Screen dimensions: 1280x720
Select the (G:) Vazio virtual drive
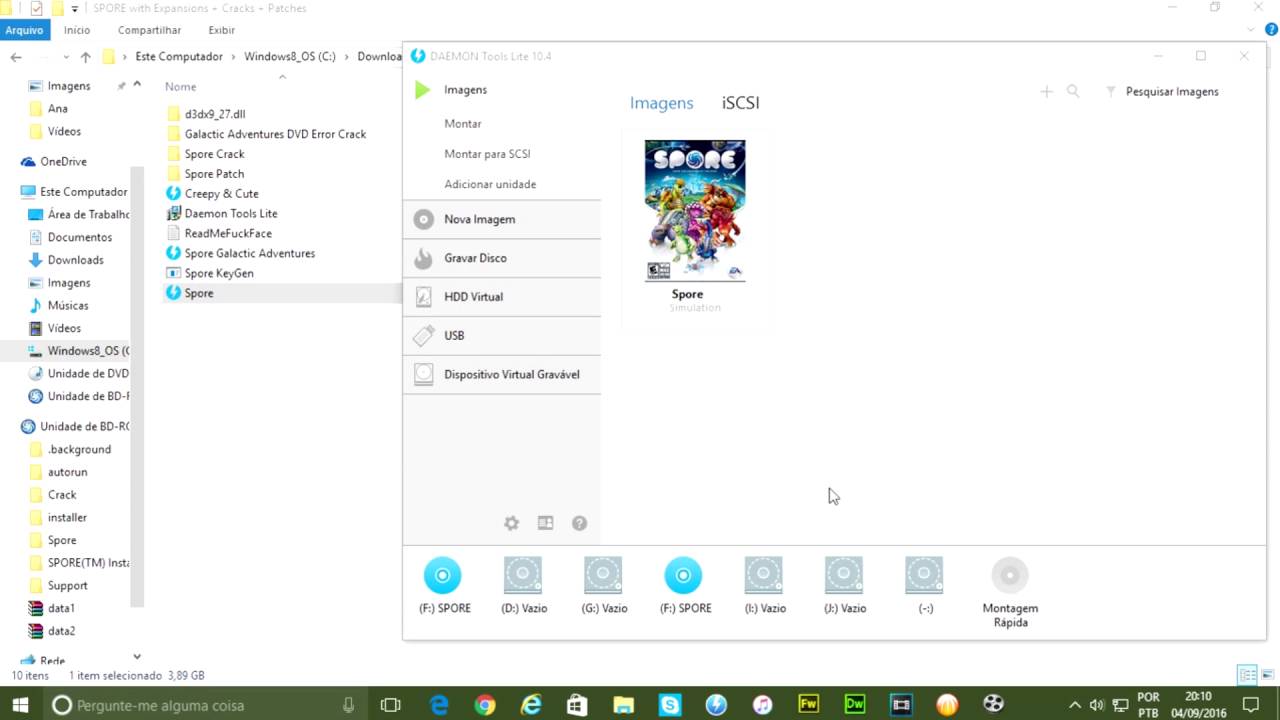point(604,586)
